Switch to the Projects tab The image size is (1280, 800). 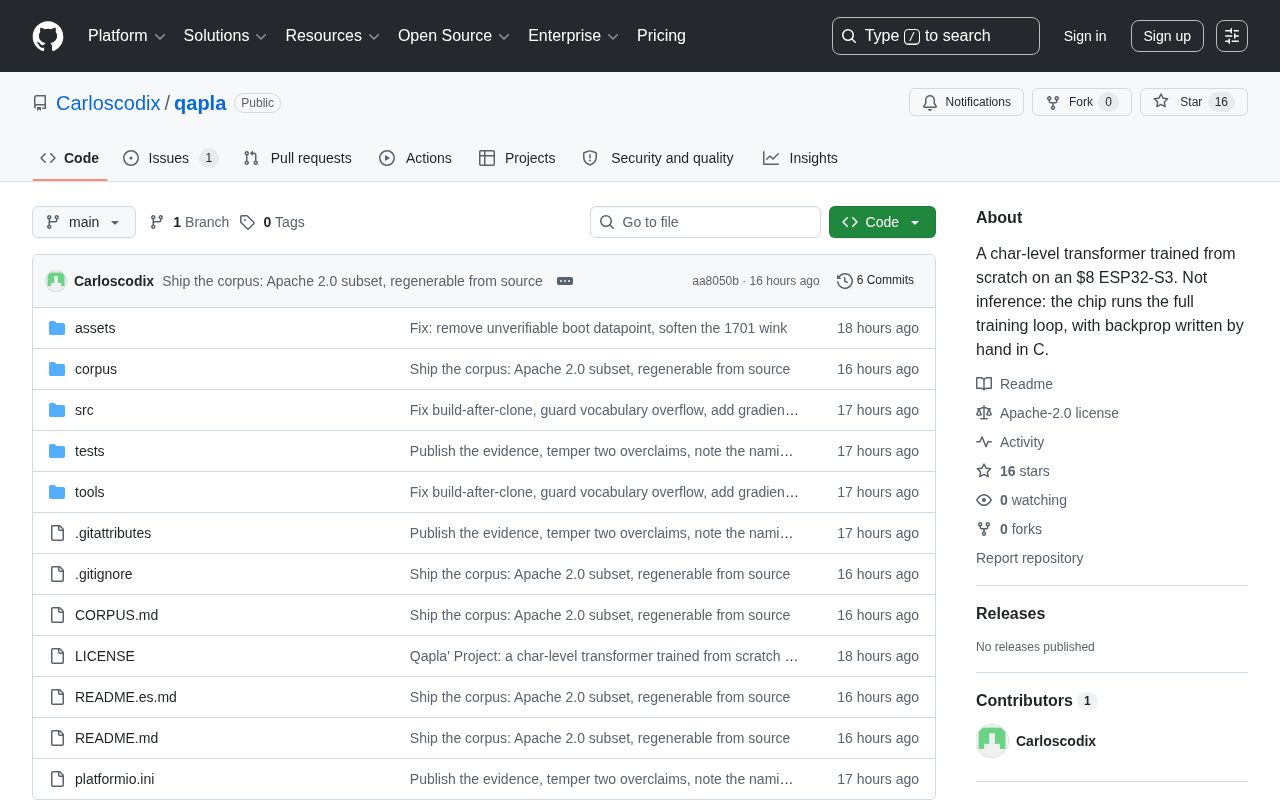coord(517,158)
